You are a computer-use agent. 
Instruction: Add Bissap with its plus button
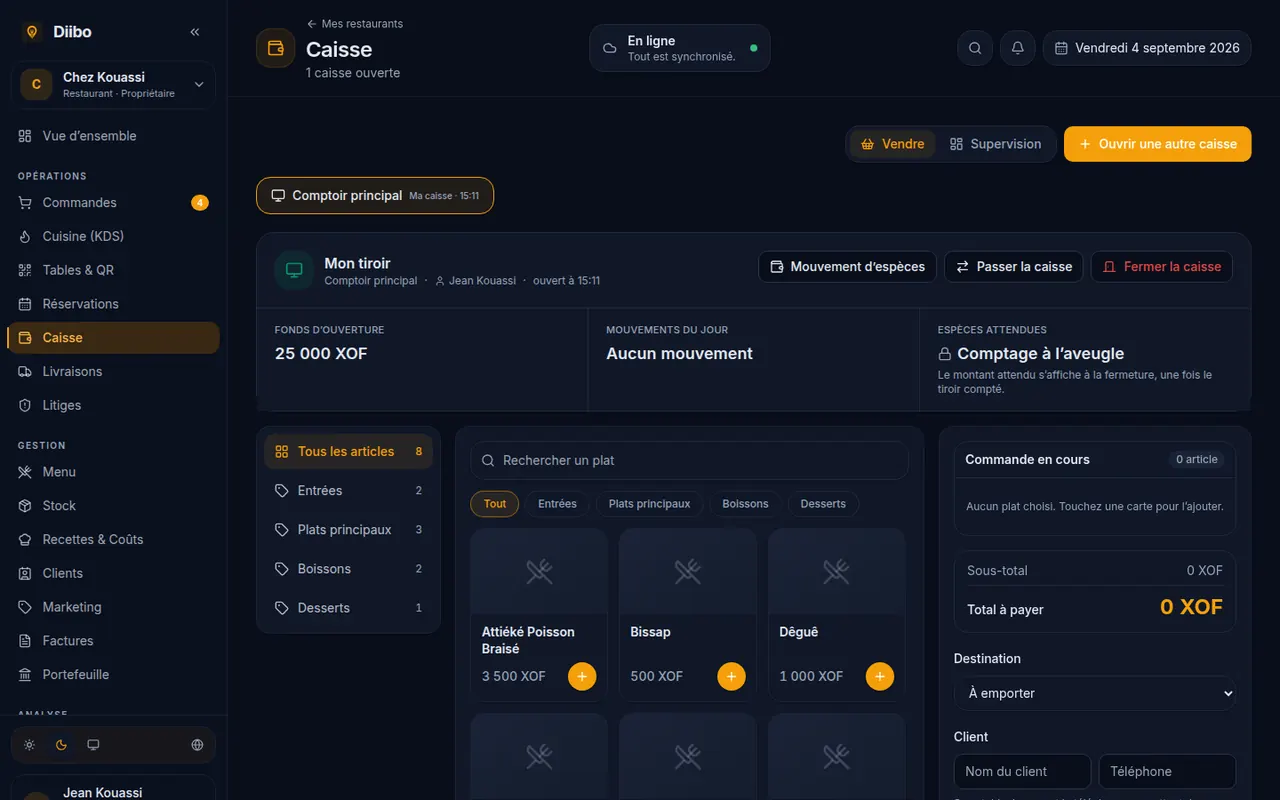(x=731, y=676)
